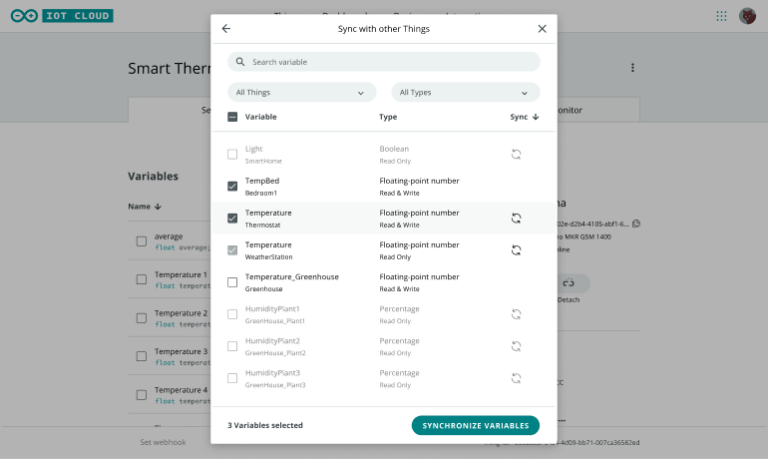Click the sync icon for Light variable
This screenshot has height=459, width=768.
(516, 154)
